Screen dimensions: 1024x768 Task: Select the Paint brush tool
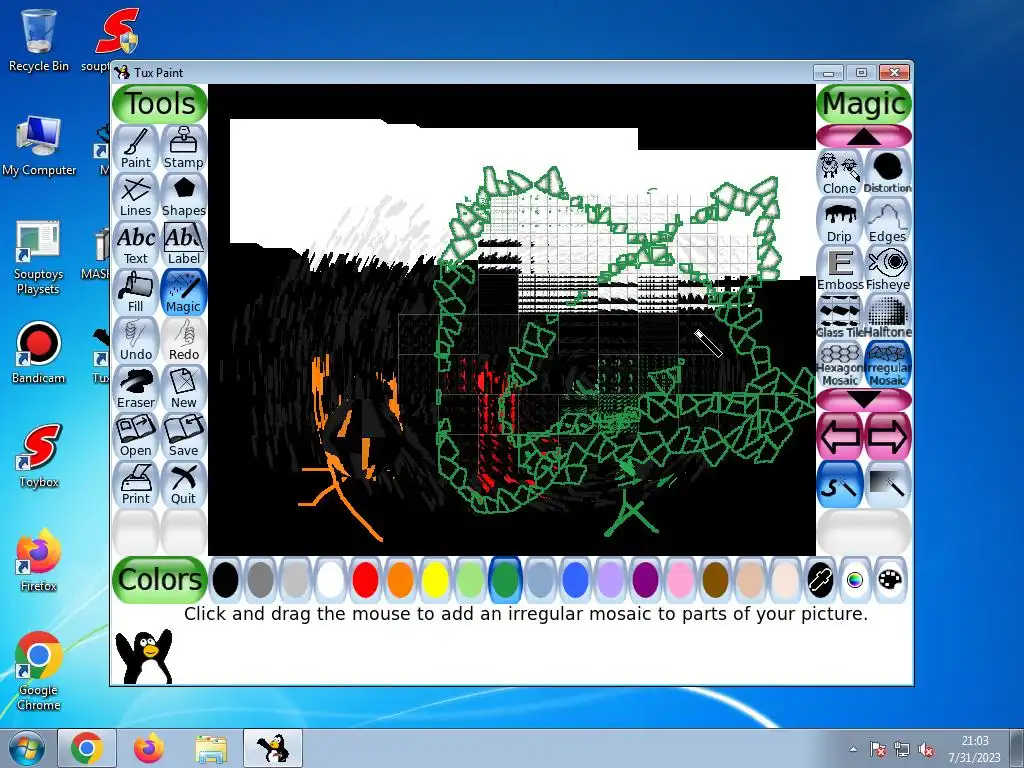(136, 148)
